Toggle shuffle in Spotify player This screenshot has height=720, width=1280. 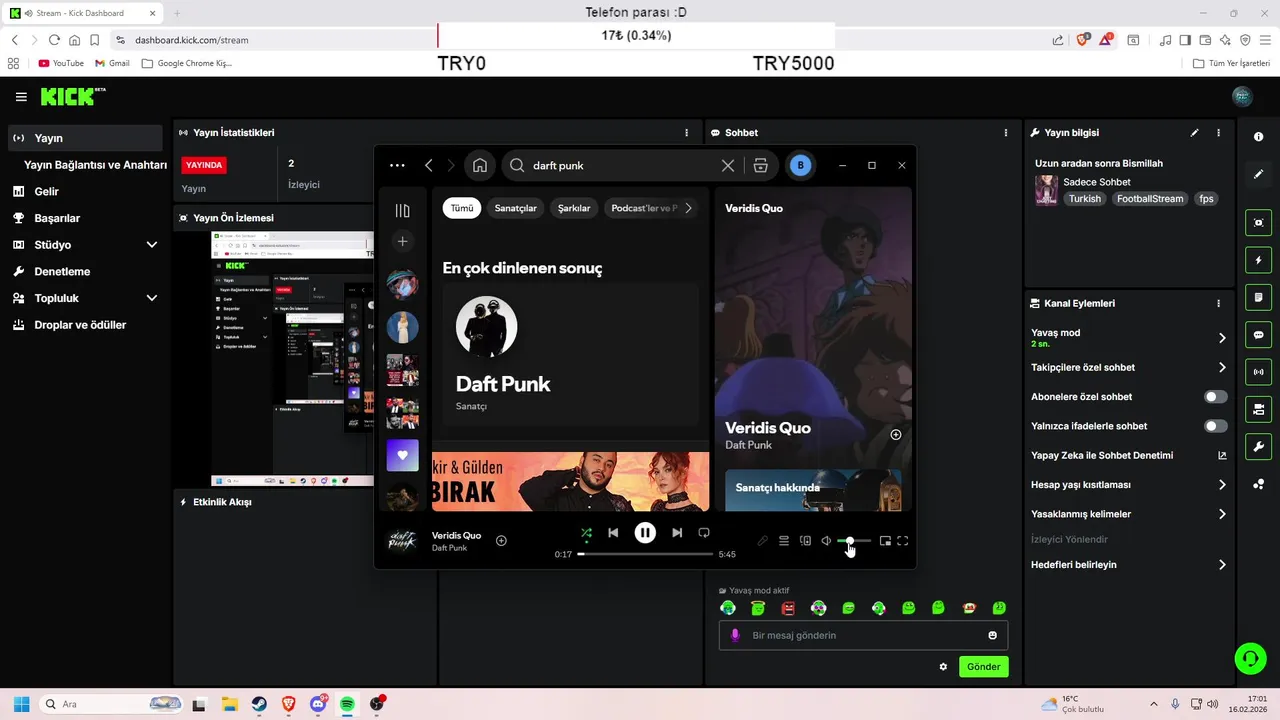pos(586,533)
